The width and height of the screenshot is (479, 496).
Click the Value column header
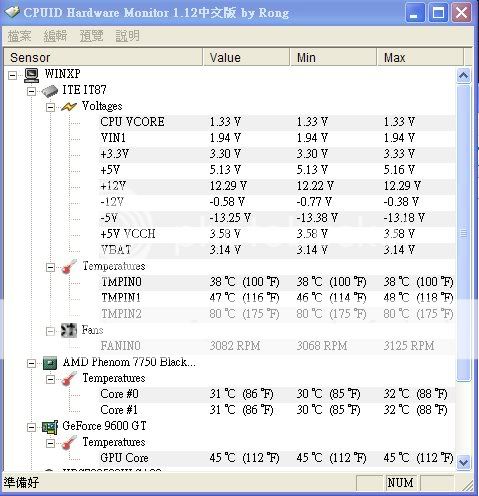pos(246,57)
